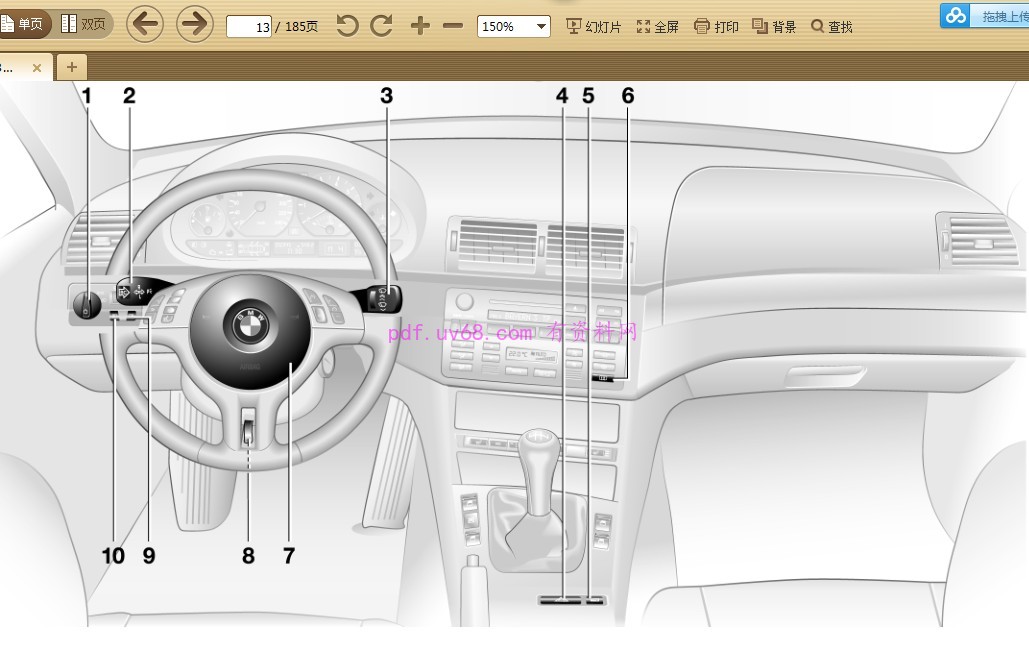Open the 150% zoom level dropdown

[x=514, y=27]
